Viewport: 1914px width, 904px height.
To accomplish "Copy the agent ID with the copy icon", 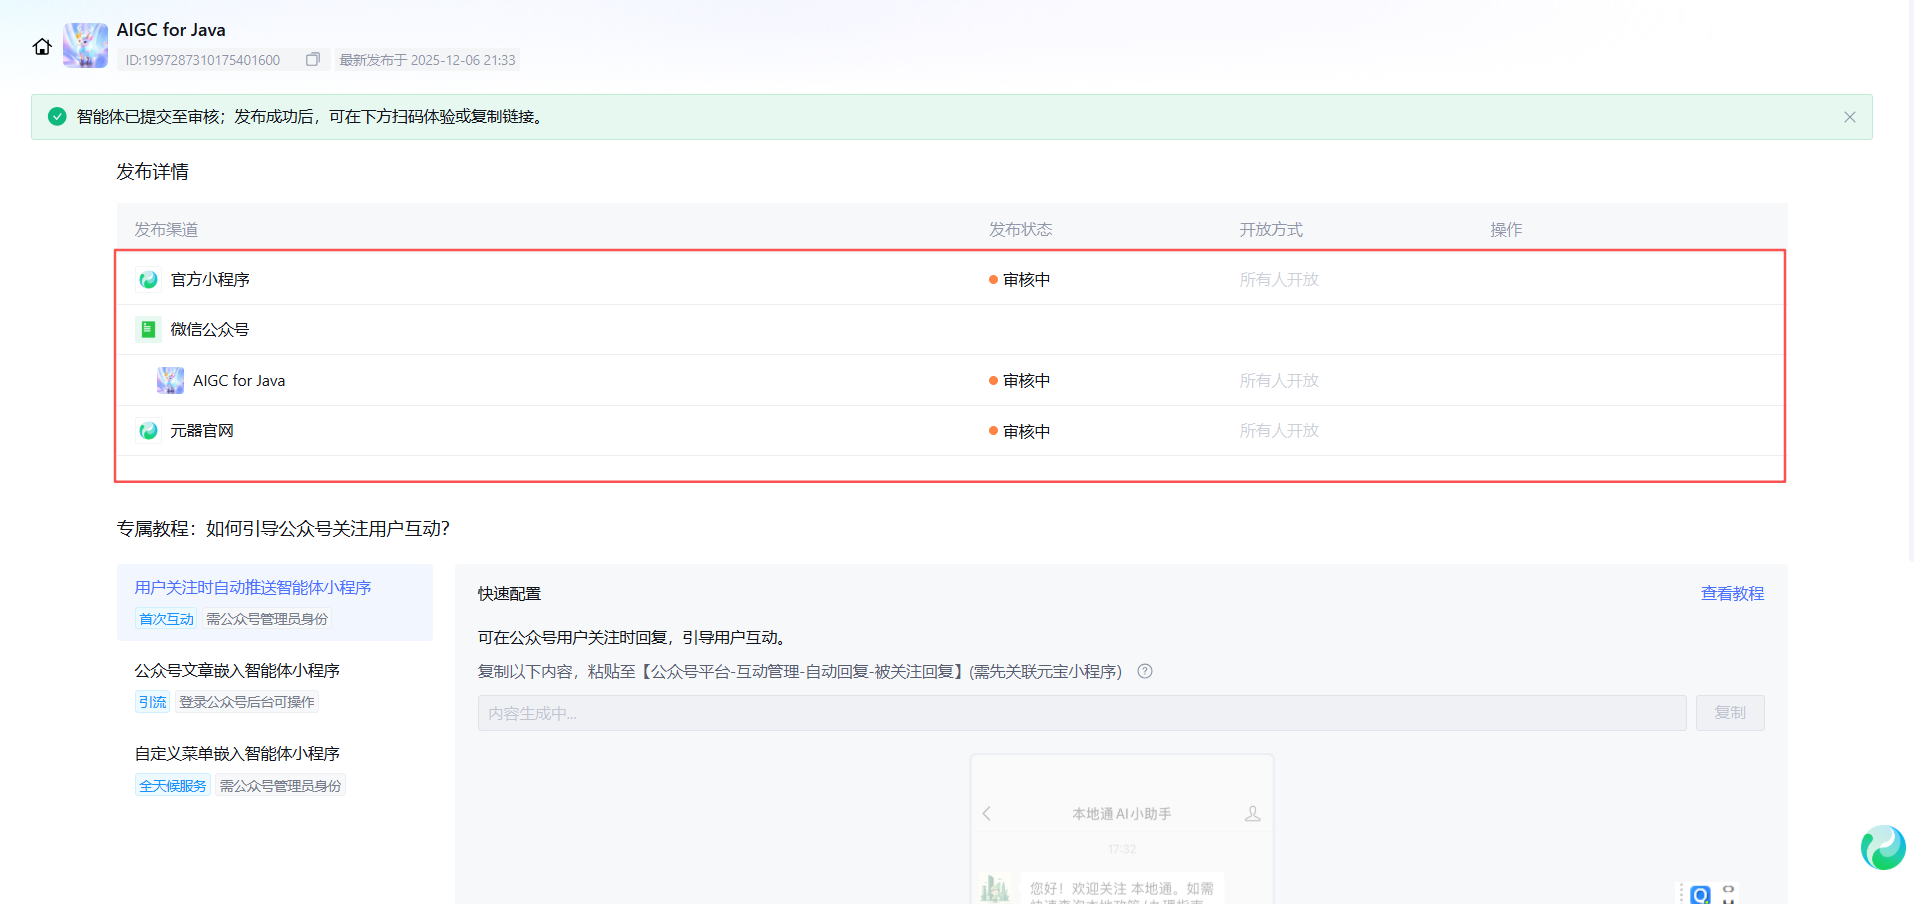I will pyautogui.click(x=313, y=60).
